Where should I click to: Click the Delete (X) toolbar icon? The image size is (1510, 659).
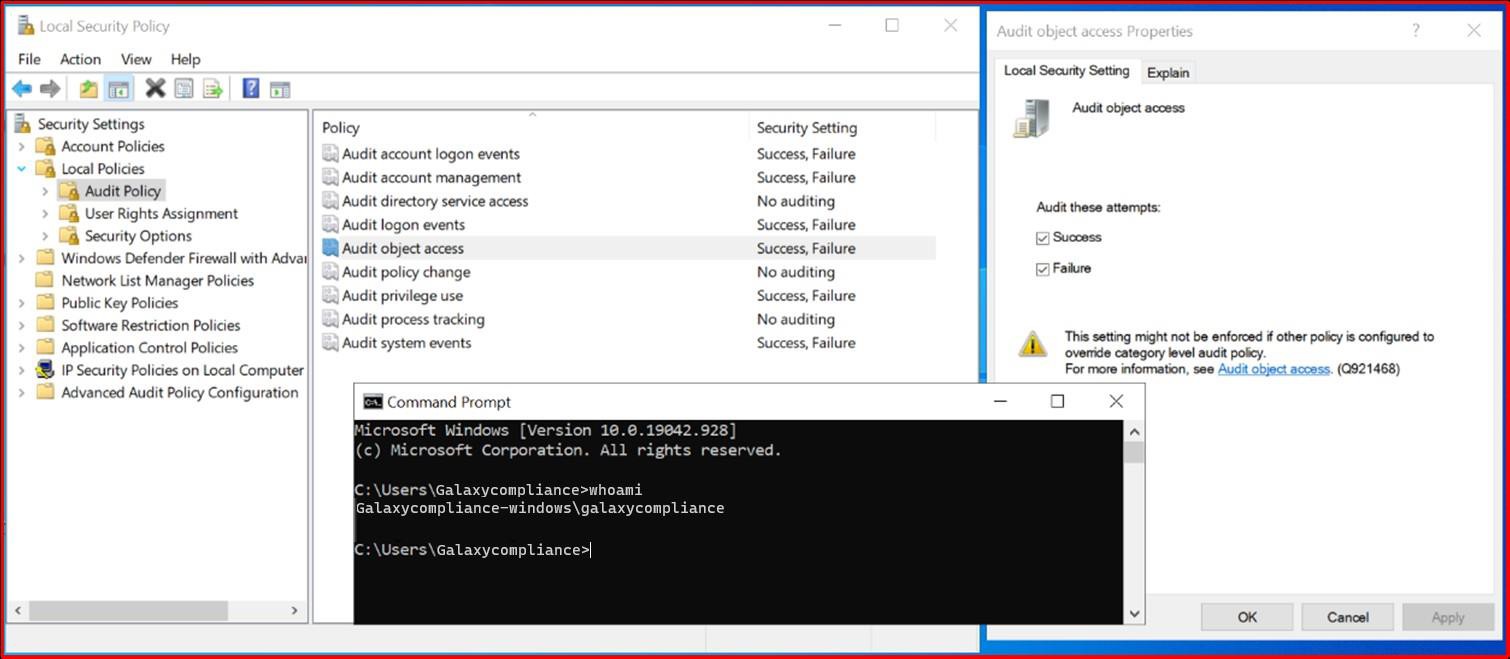(x=156, y=88)
